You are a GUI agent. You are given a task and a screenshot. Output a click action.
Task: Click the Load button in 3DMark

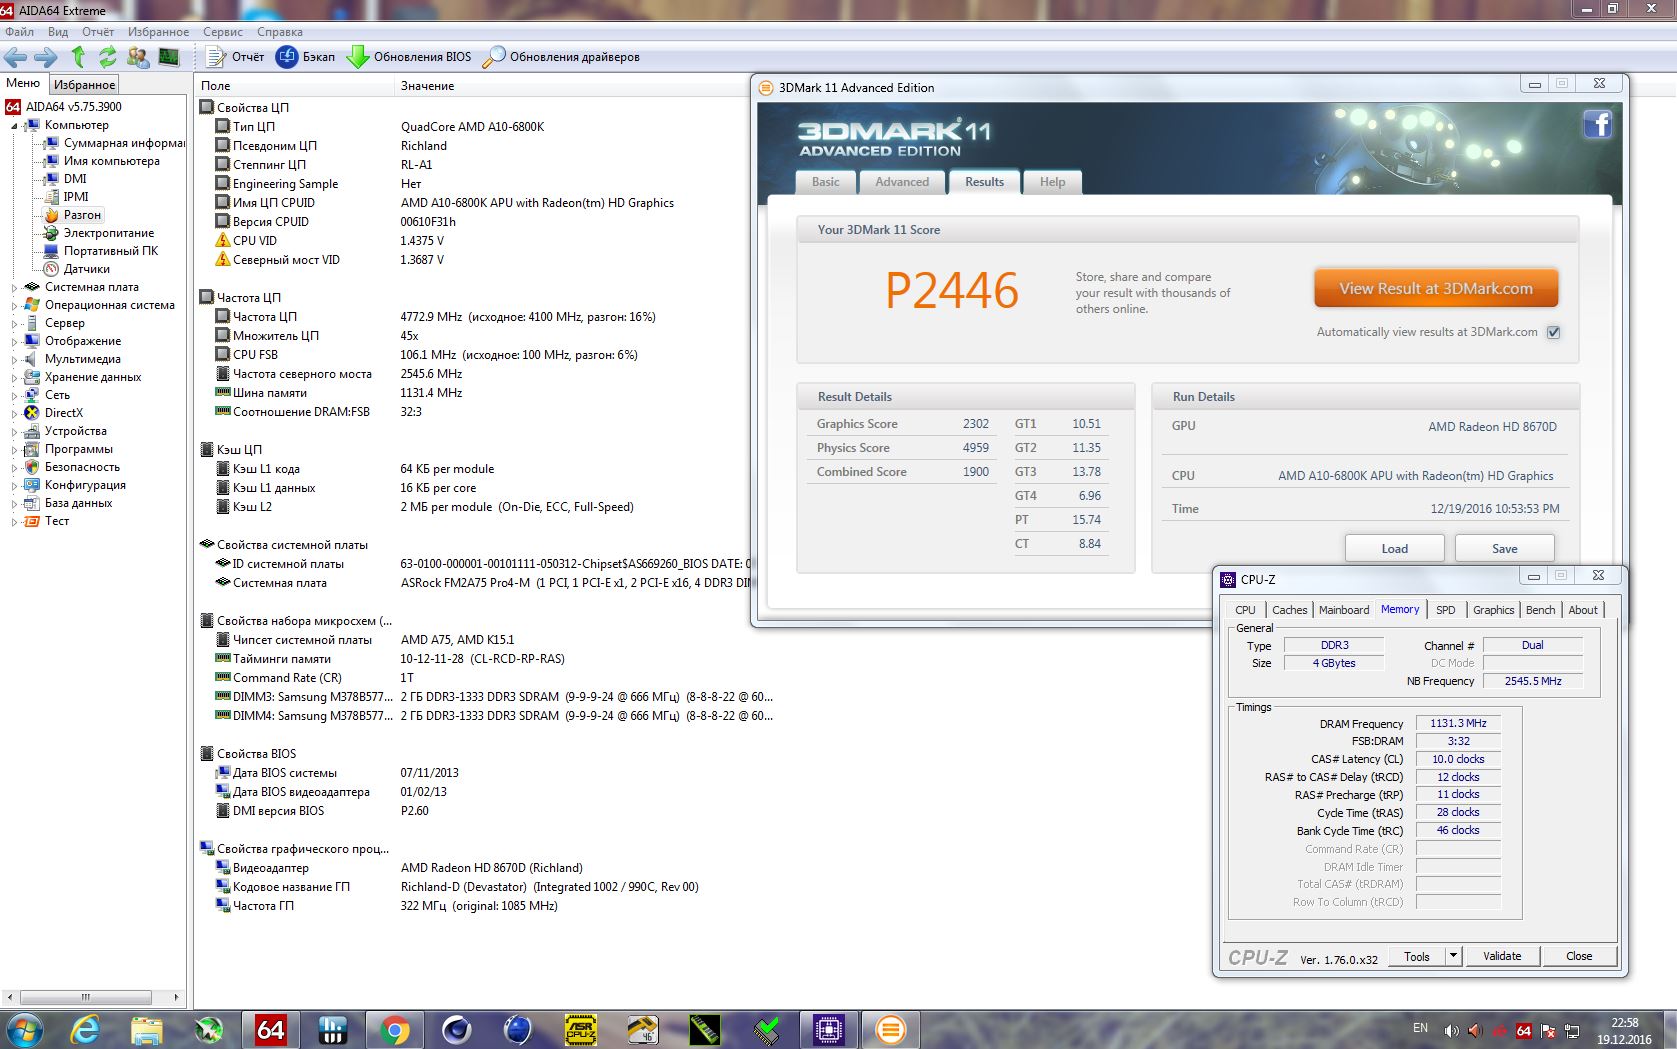[1394, 548]
